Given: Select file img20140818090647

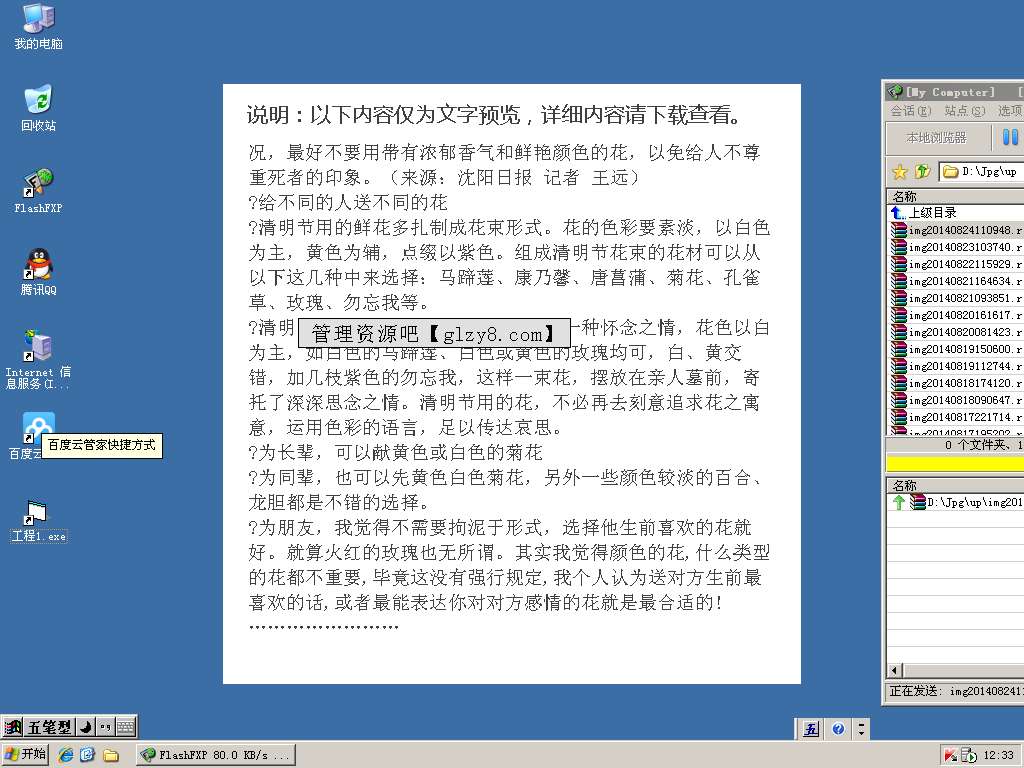Looking at the screenshot, I should tap(957, 400).
